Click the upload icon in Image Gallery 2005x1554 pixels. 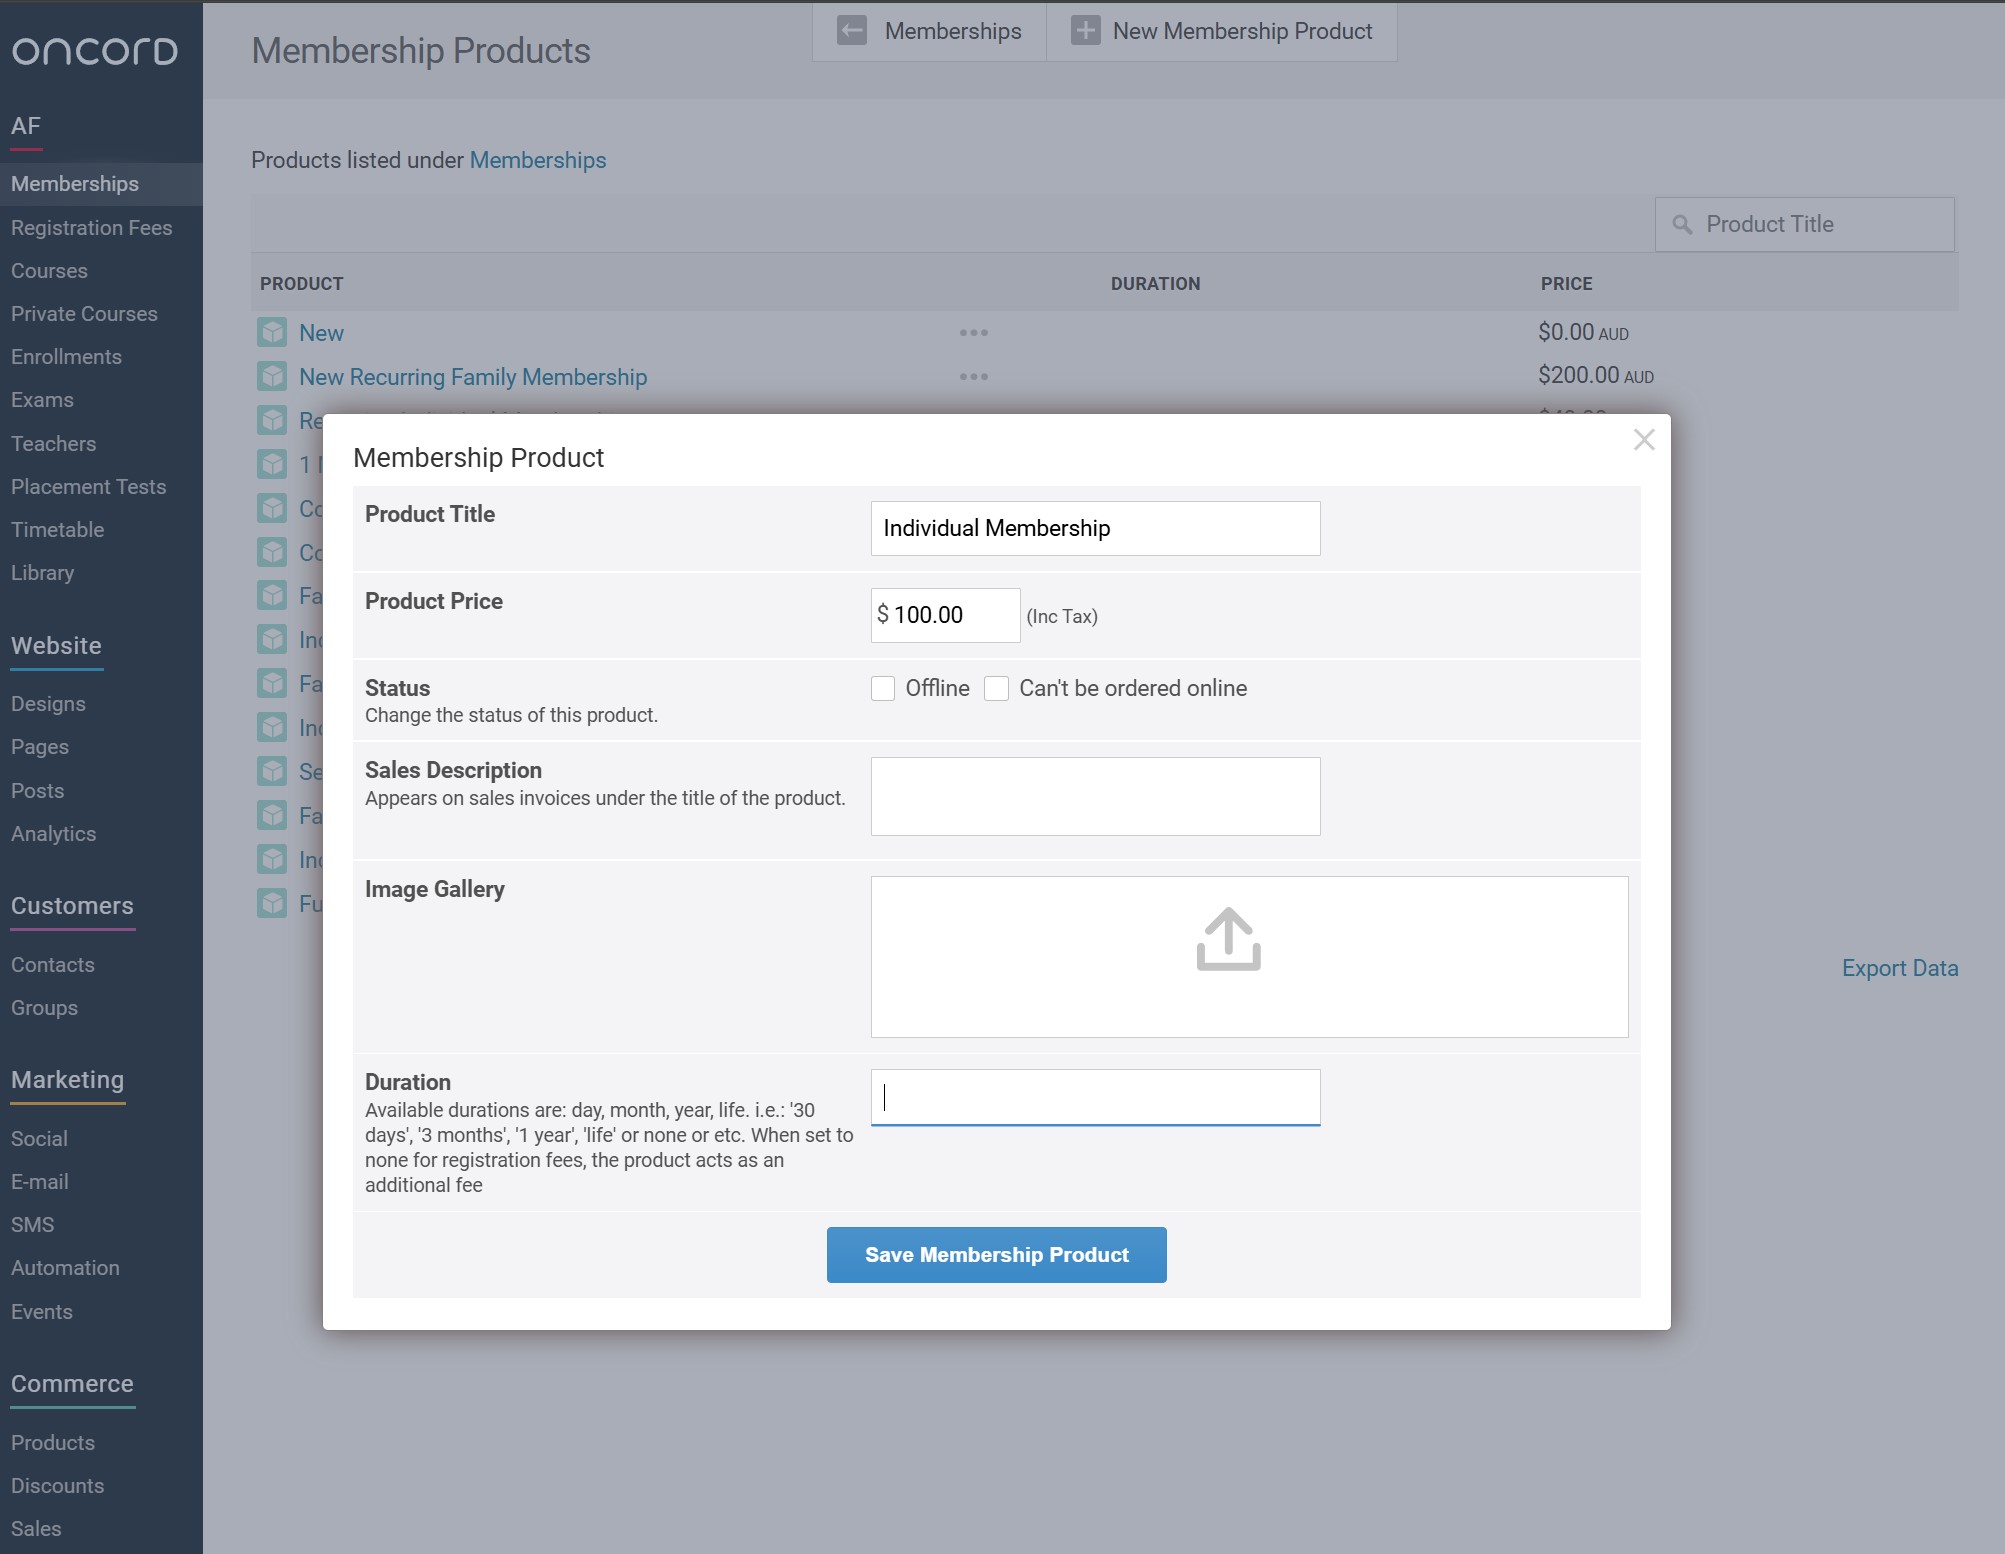click(1228, 940)
